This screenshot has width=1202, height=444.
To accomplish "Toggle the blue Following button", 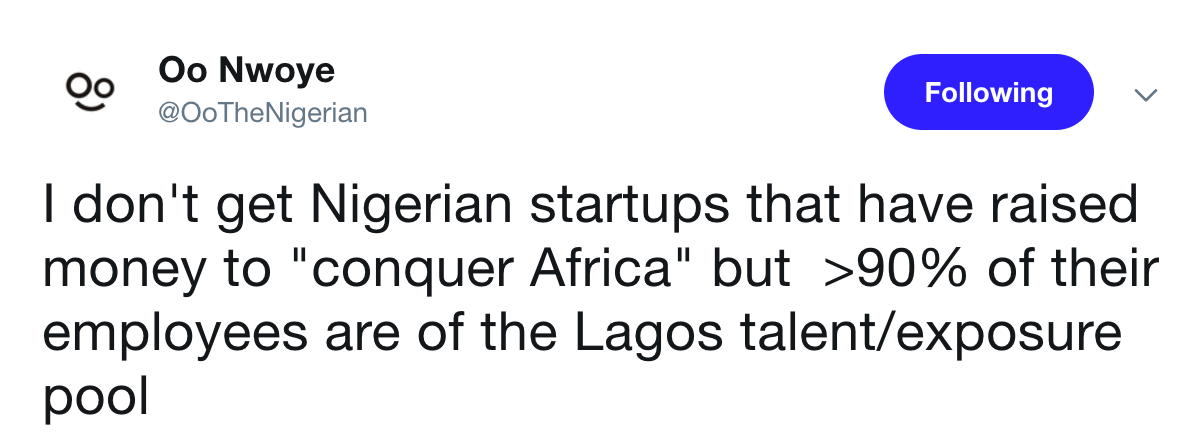I will tap(988, 93).
